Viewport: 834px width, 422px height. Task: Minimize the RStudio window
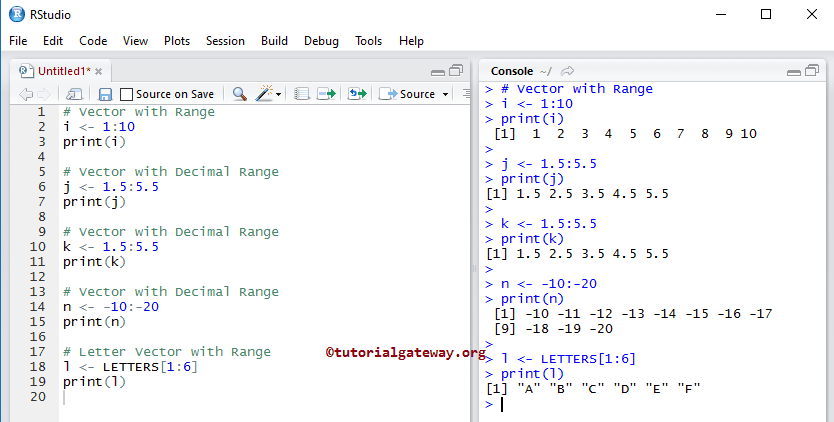pos(721,14)
